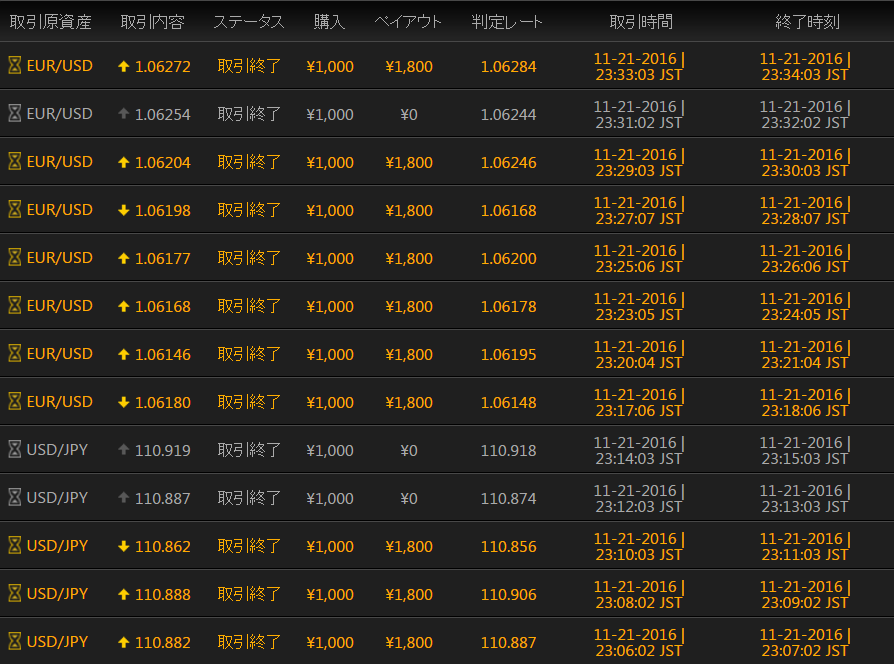Click the trade time 23:20:04 JST
Screen dimensions: 894x664
639,362
